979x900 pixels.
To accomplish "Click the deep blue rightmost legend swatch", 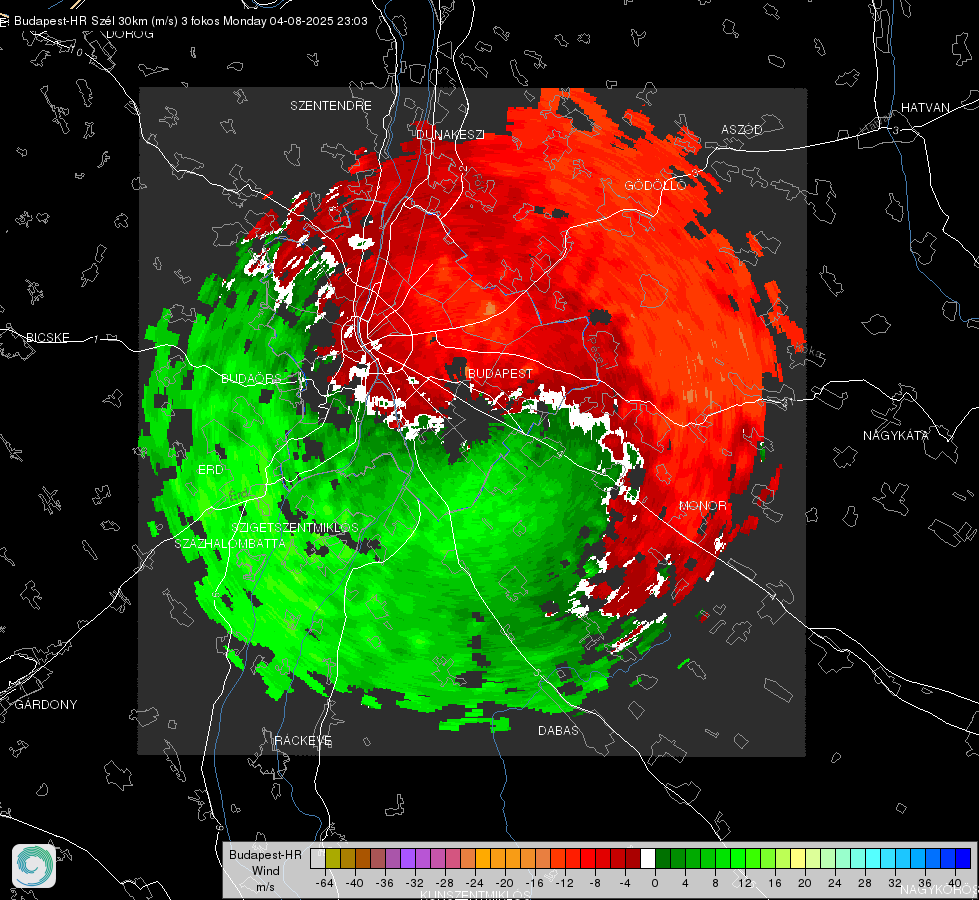I will 963,859.
